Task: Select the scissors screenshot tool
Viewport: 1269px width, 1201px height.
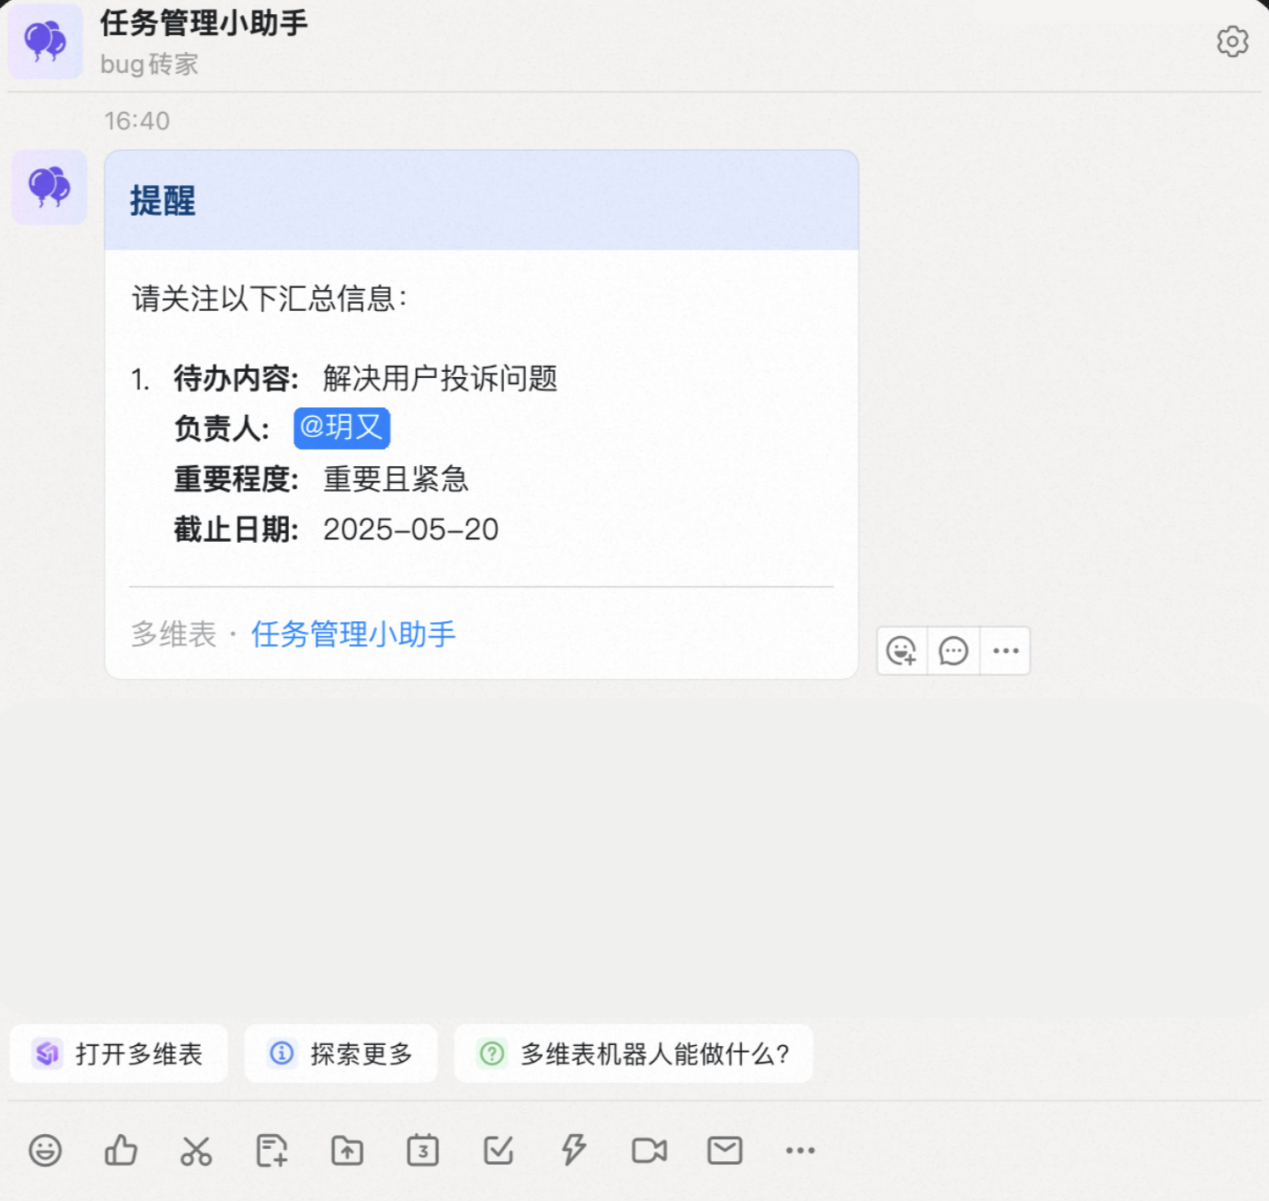Action: pyautogui.click(x=196, y=1151)
